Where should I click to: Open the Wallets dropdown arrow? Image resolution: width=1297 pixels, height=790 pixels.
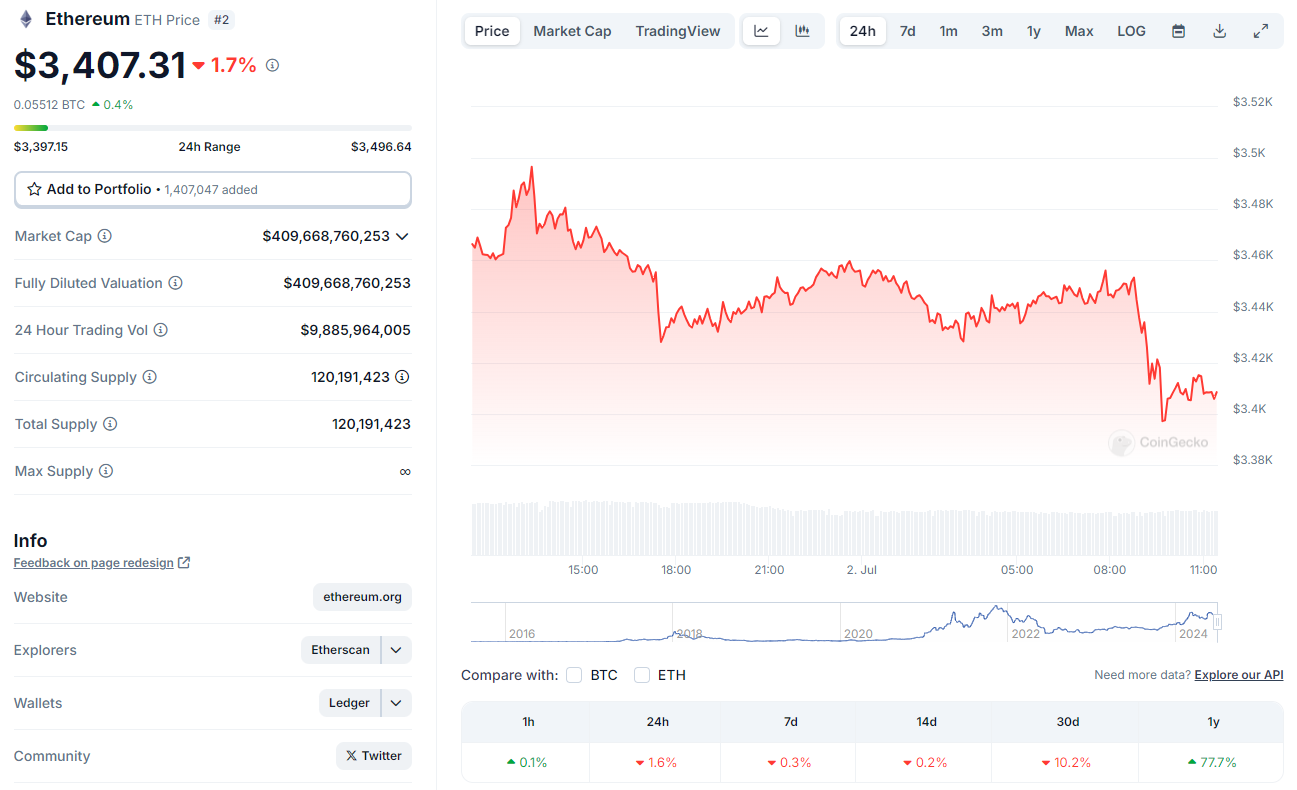tap(396, 703)
